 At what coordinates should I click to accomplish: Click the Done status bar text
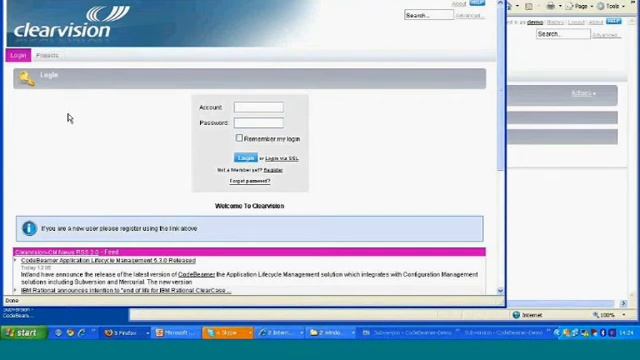(x=12, y=300)
